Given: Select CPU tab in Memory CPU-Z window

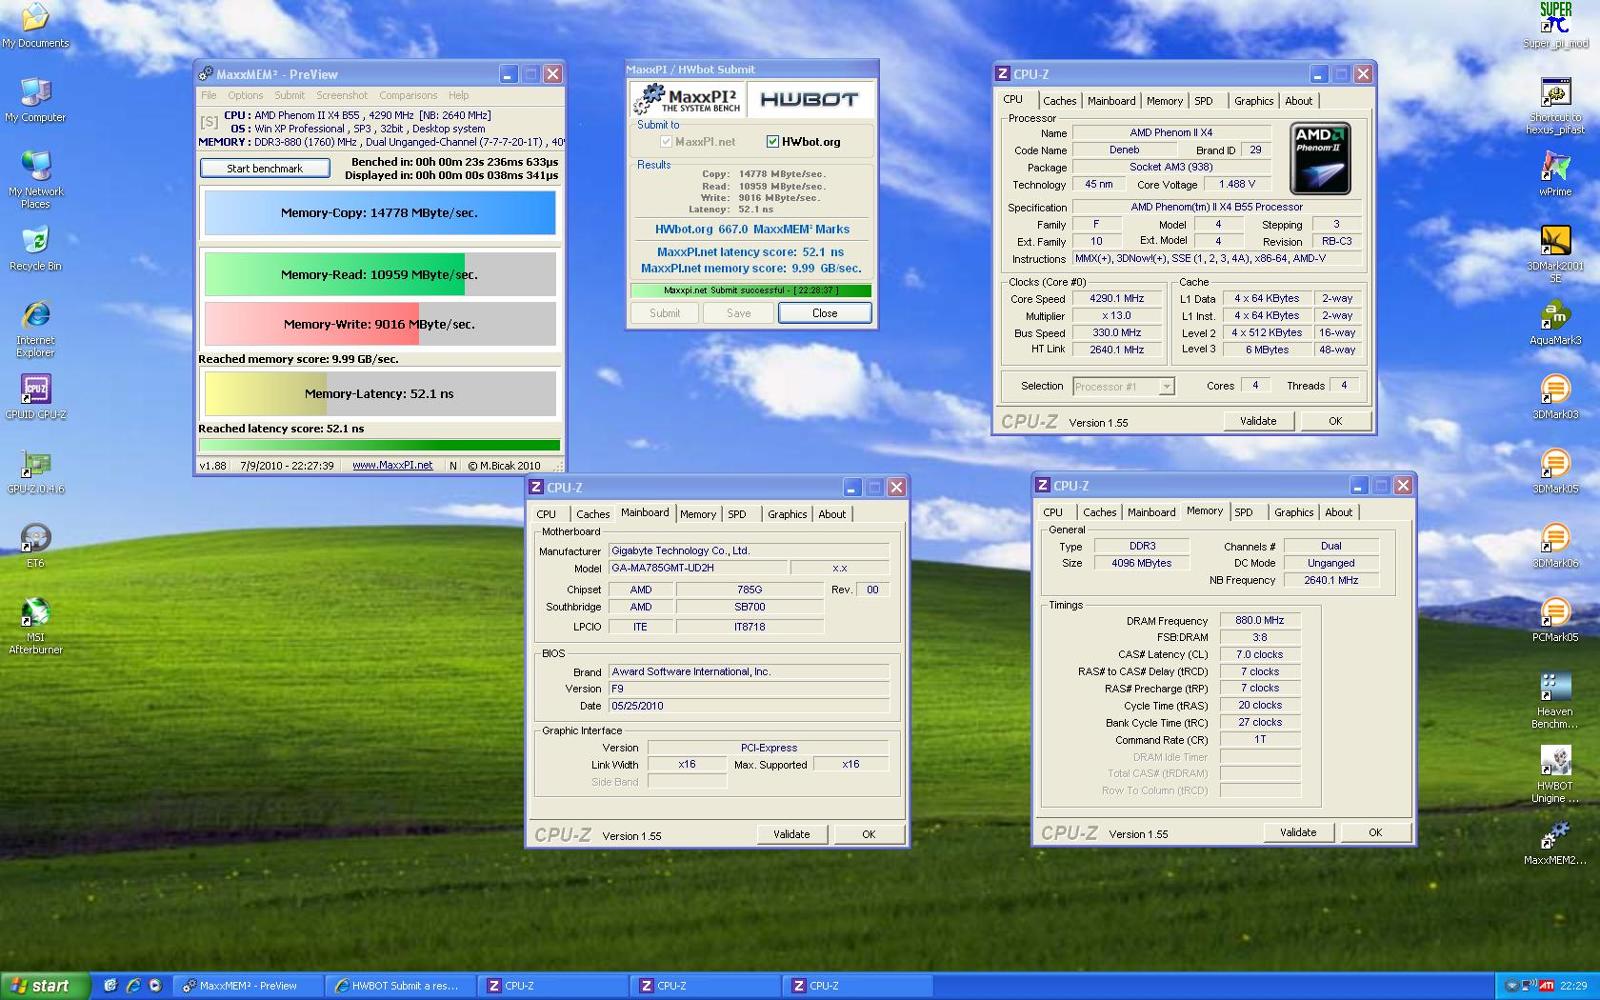Looking at the screenshot, I should (x=1053, y=512).
